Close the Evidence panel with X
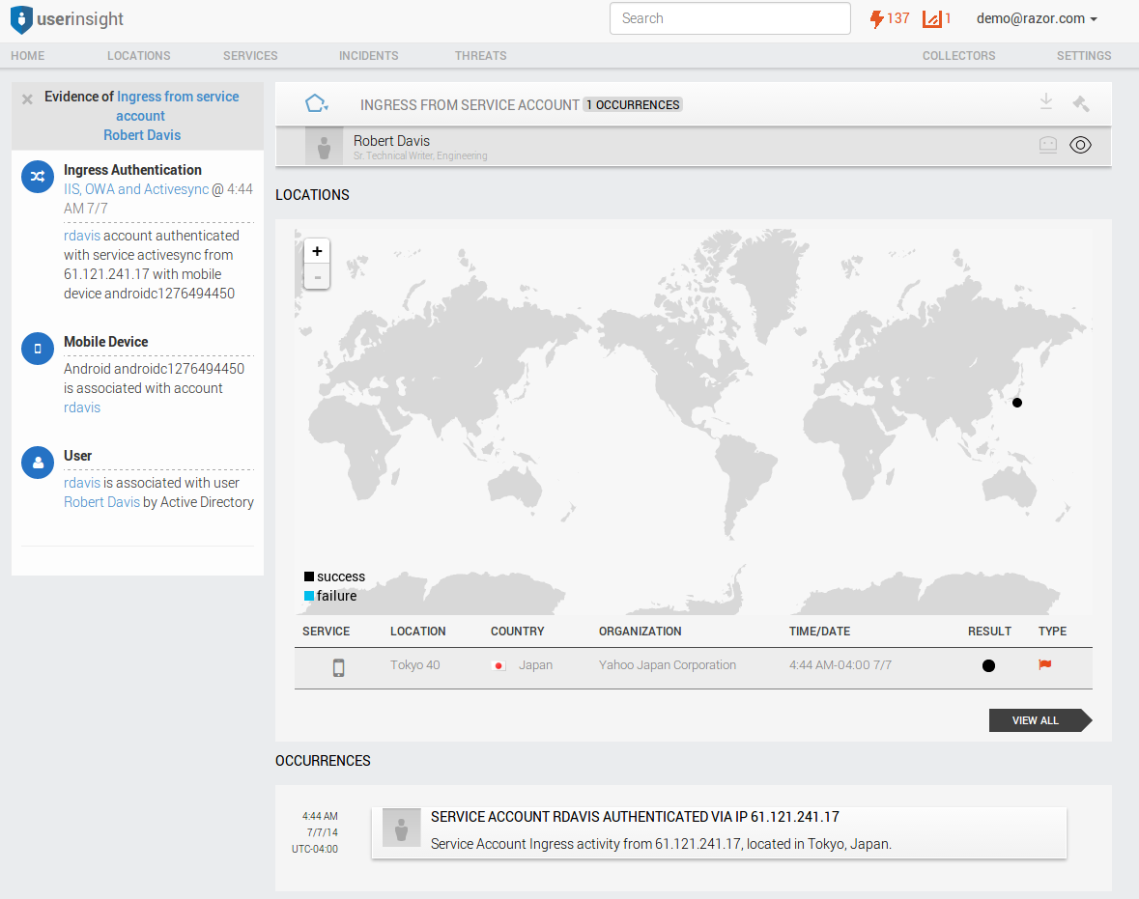This screenshot has width=1139, height=899. pyautogui.click(x=27, y=99)
